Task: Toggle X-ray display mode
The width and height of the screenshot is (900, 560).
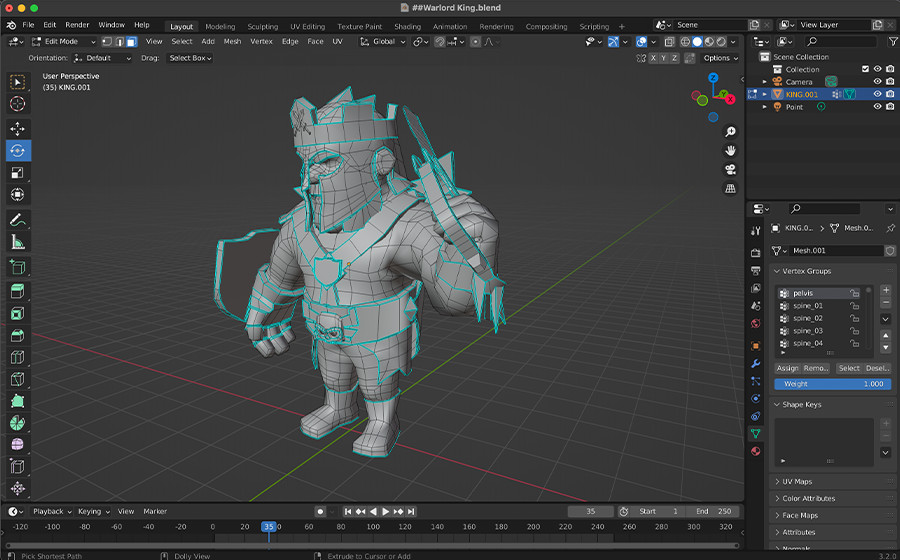Action: (x=669, y=41)
